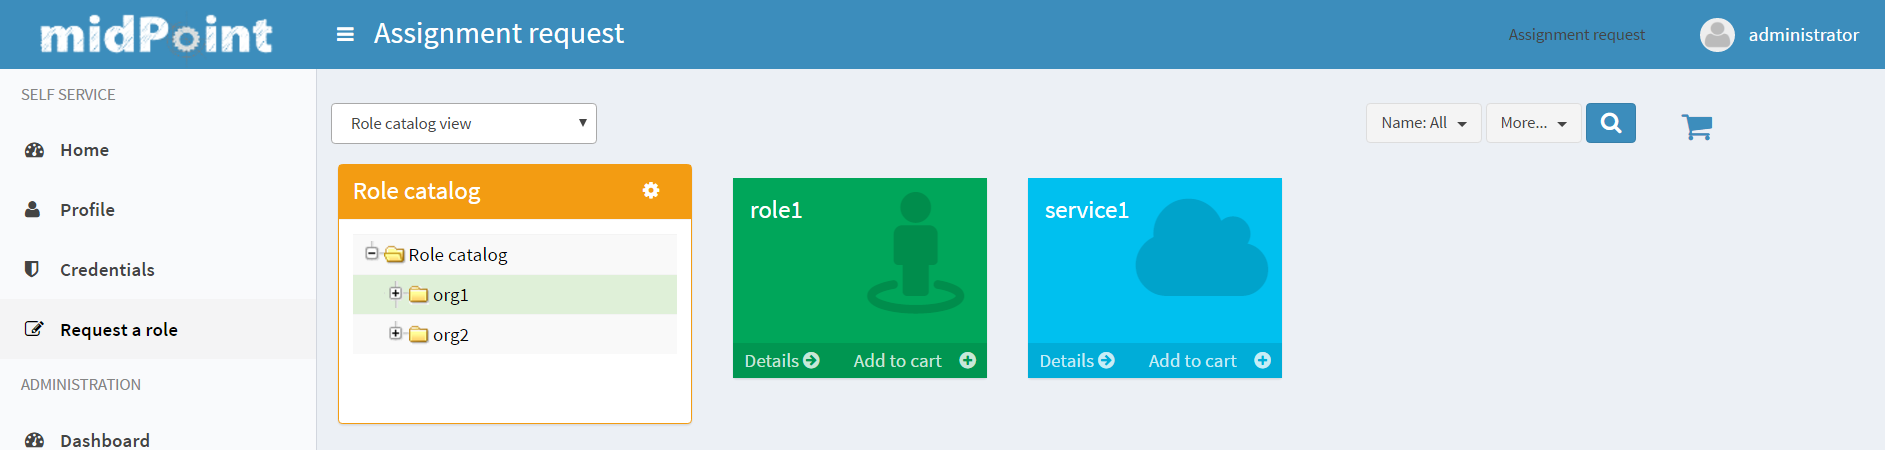Screen dimensions: 1885x450
Task: Go to Home in sidebar
Action: (84, 150)
